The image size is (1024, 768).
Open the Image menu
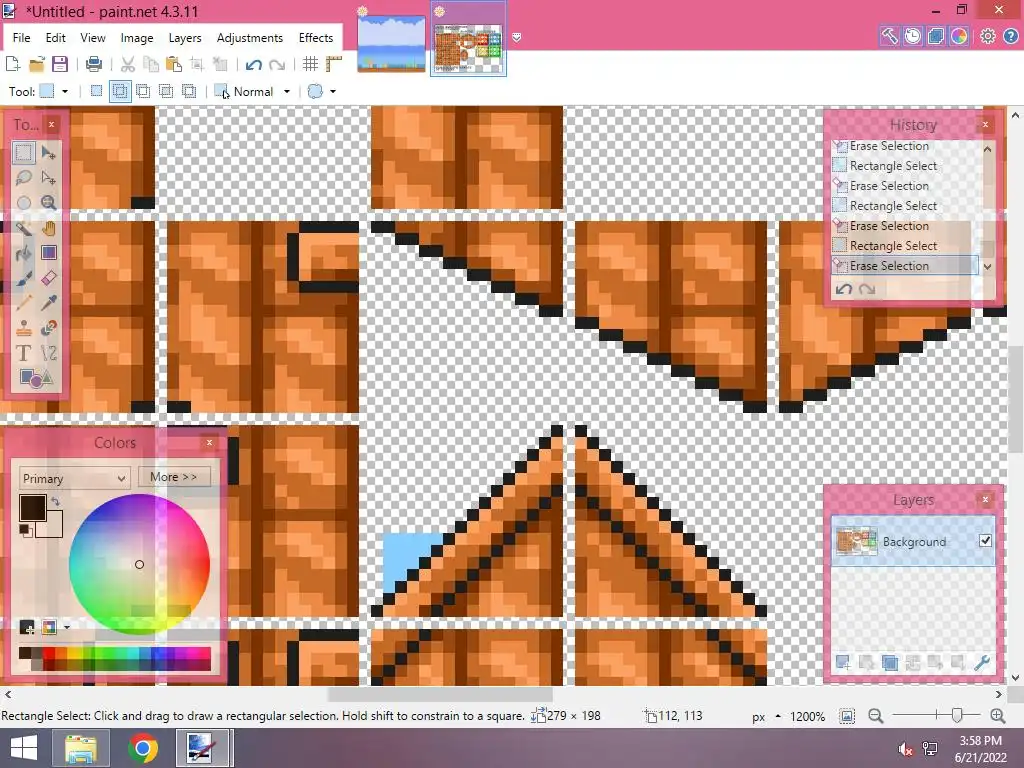(x=136, y=38)
